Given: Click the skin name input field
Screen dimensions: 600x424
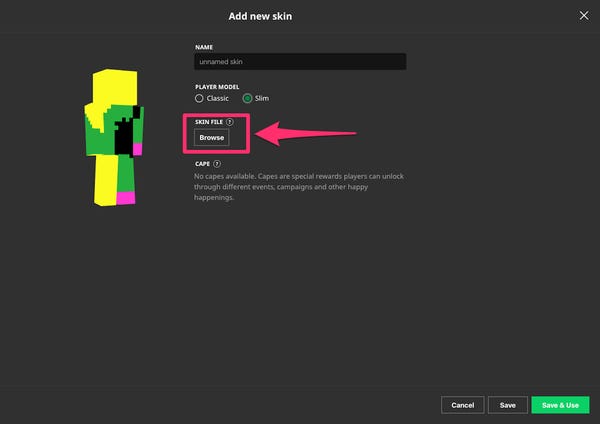Looking at the screenshot, I should coord(300,62).
